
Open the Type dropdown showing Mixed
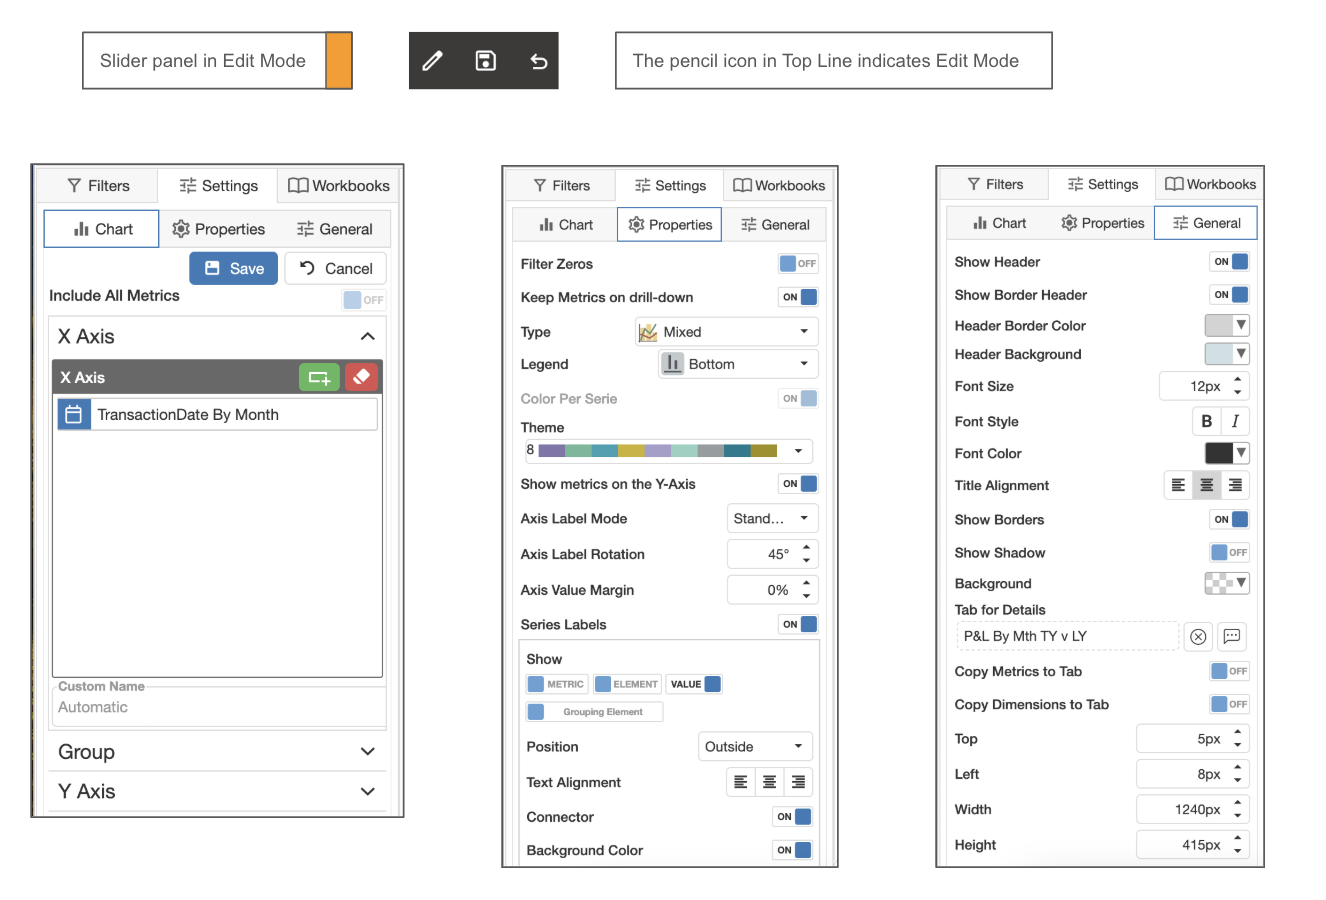pos(726,332)
